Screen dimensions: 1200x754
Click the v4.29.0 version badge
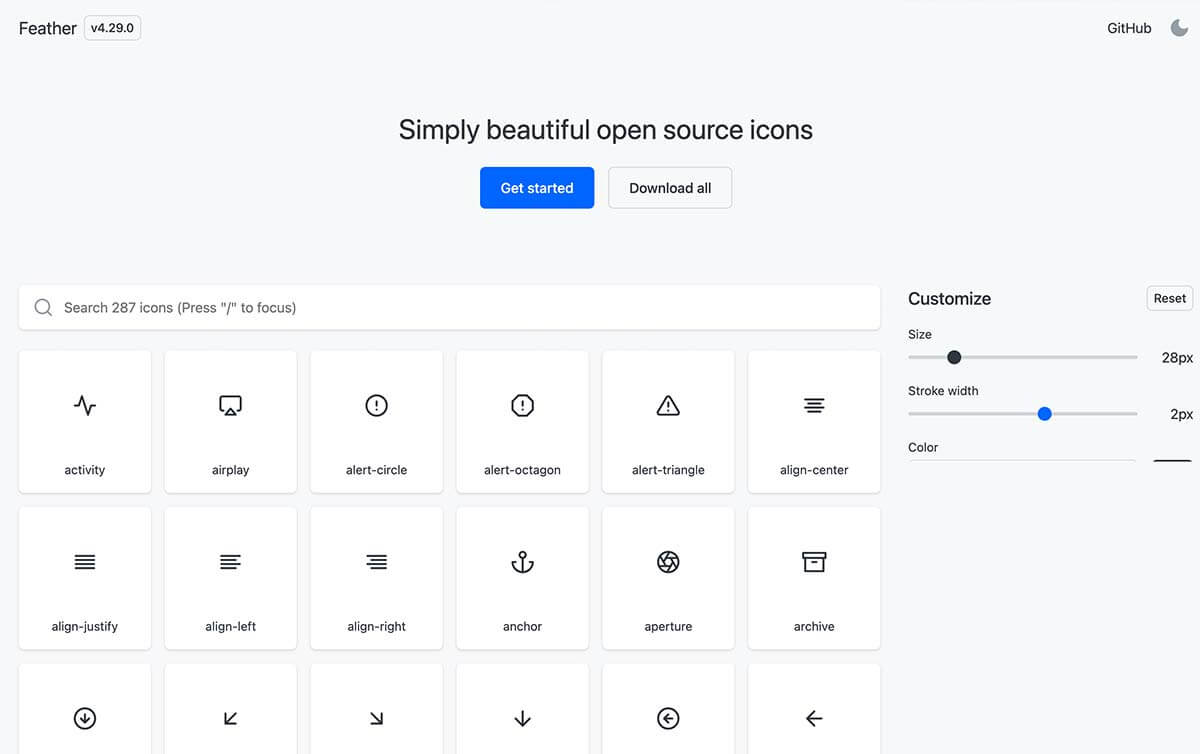click(x=112, y=28)
